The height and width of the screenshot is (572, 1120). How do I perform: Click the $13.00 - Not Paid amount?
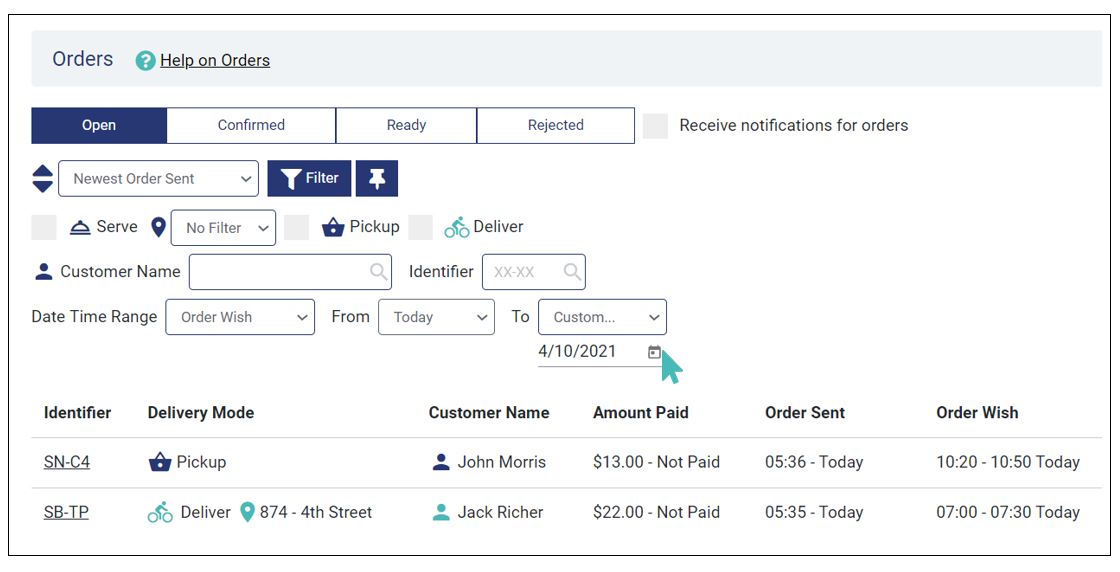pos(656,463)
